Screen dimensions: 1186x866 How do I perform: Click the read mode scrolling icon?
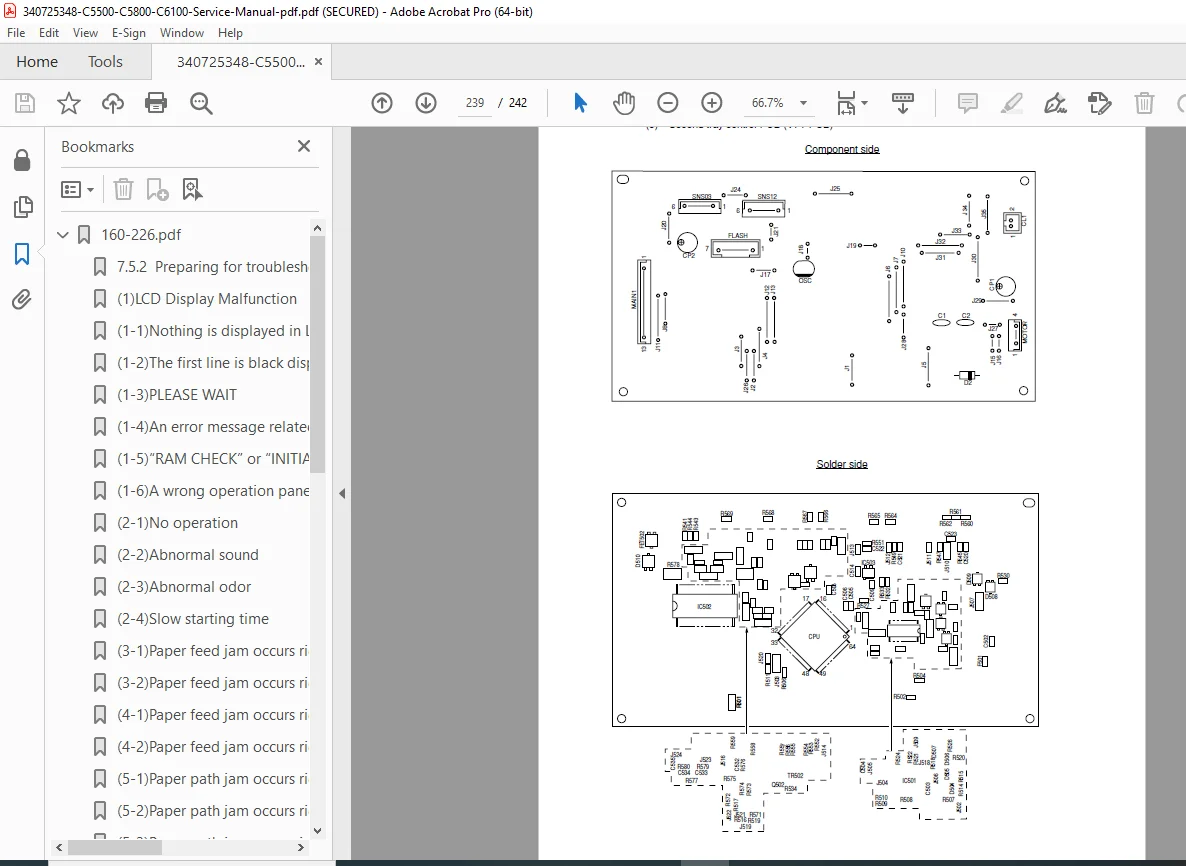[902, 103]
